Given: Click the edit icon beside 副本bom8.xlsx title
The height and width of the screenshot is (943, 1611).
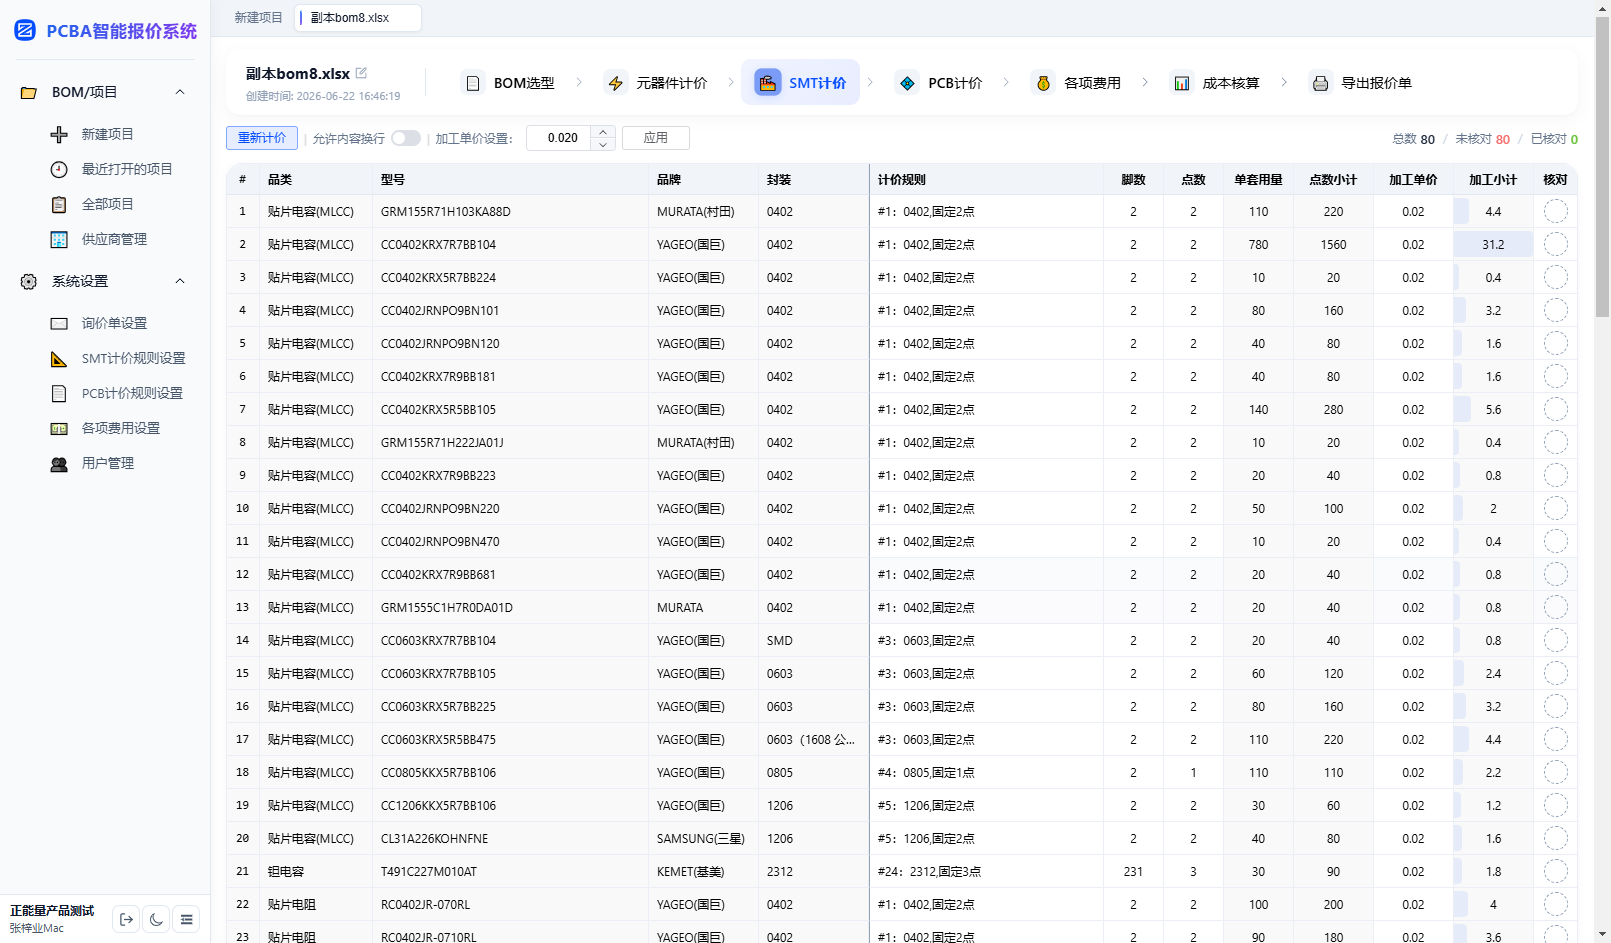Looking at the screenshot, I should (361, 73).
